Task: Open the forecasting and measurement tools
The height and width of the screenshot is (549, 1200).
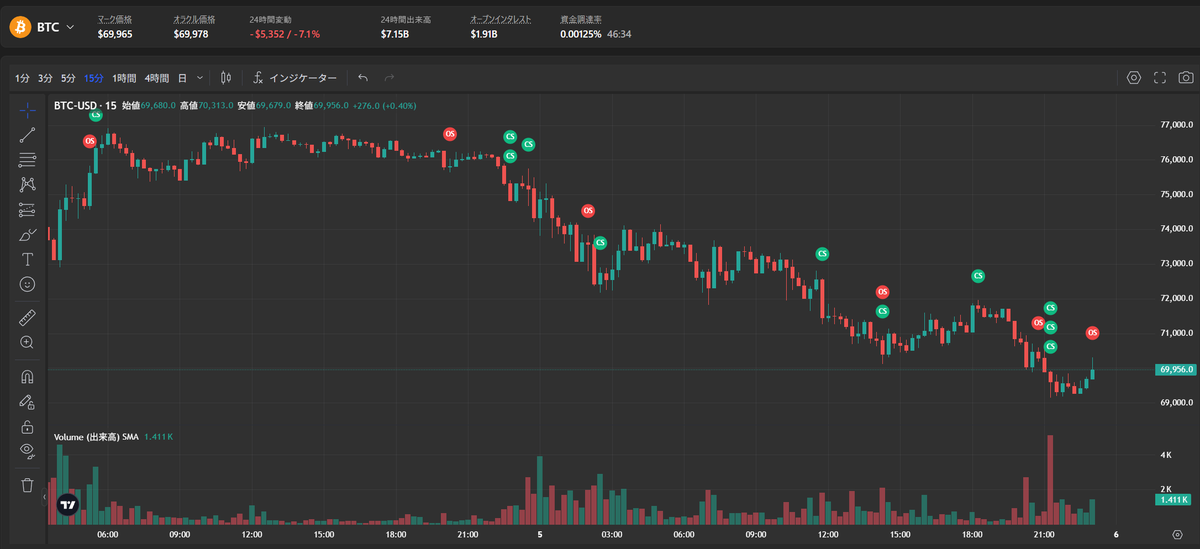Action: pos(27,210)
